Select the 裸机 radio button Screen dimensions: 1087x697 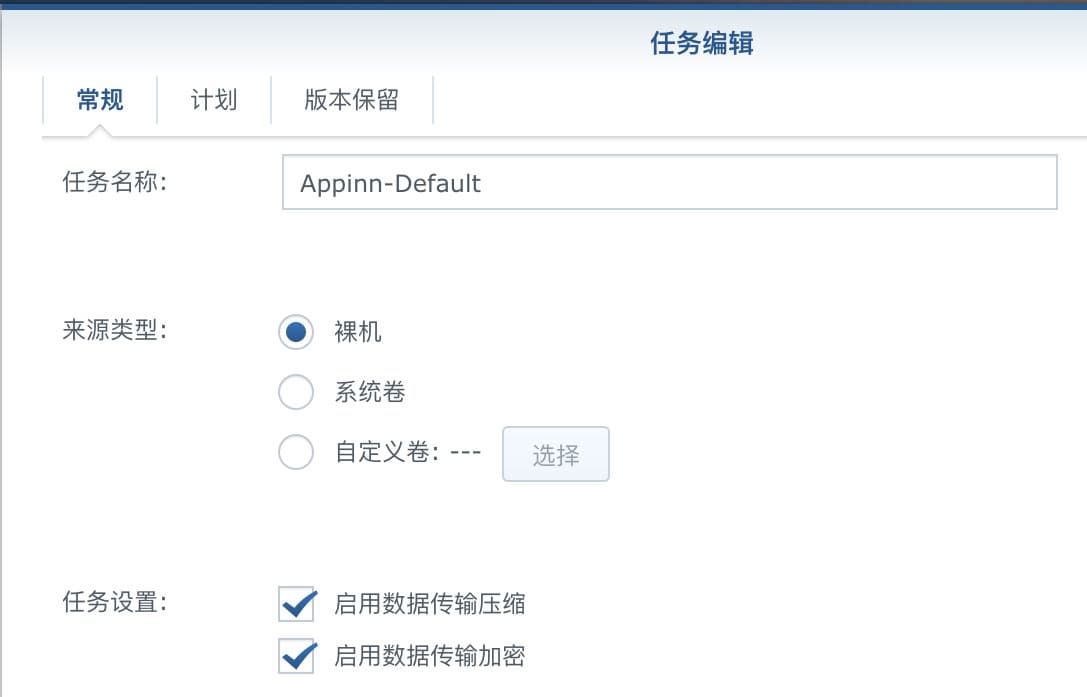(296, 332)
